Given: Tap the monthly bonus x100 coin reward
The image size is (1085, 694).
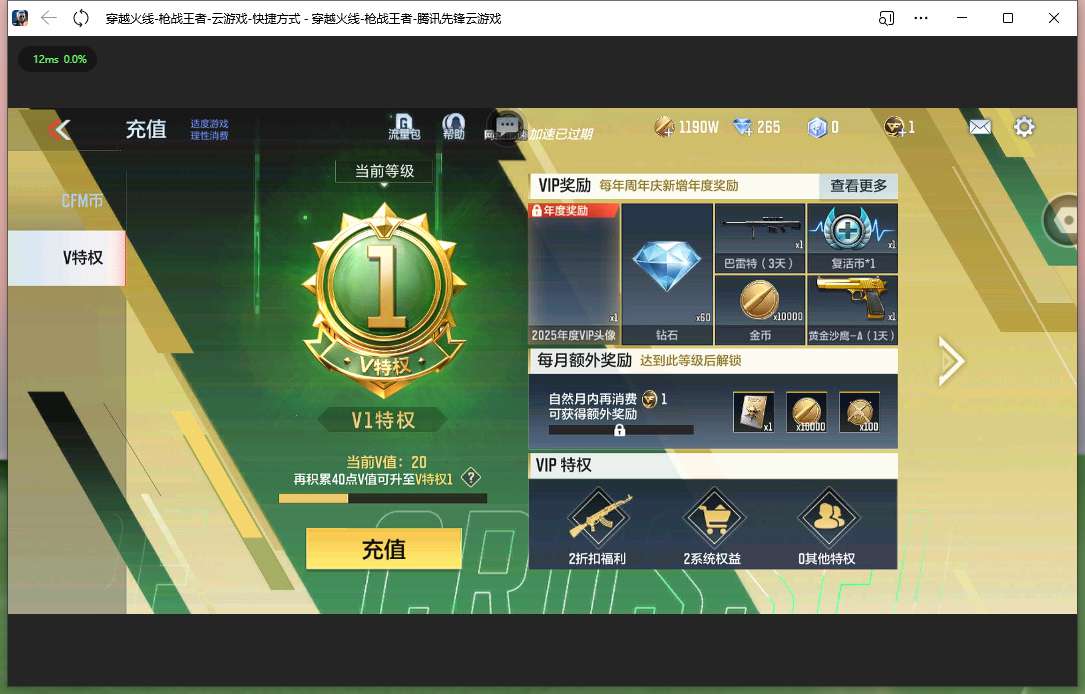Looking at the screenshot, I should [859, 412].
